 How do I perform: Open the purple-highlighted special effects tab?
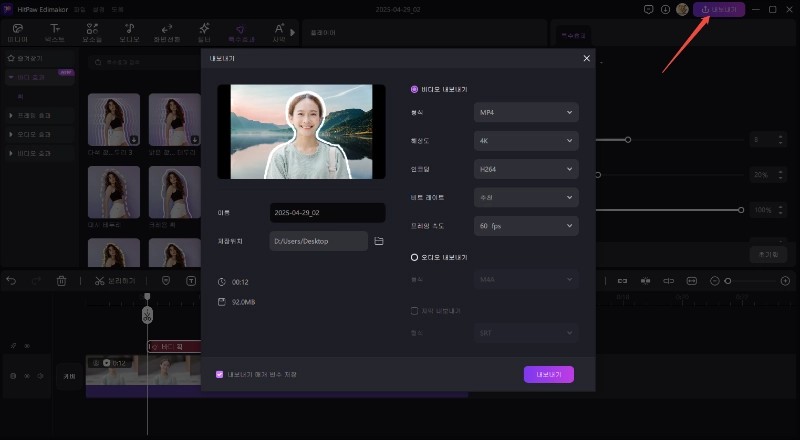pos(241,33)
